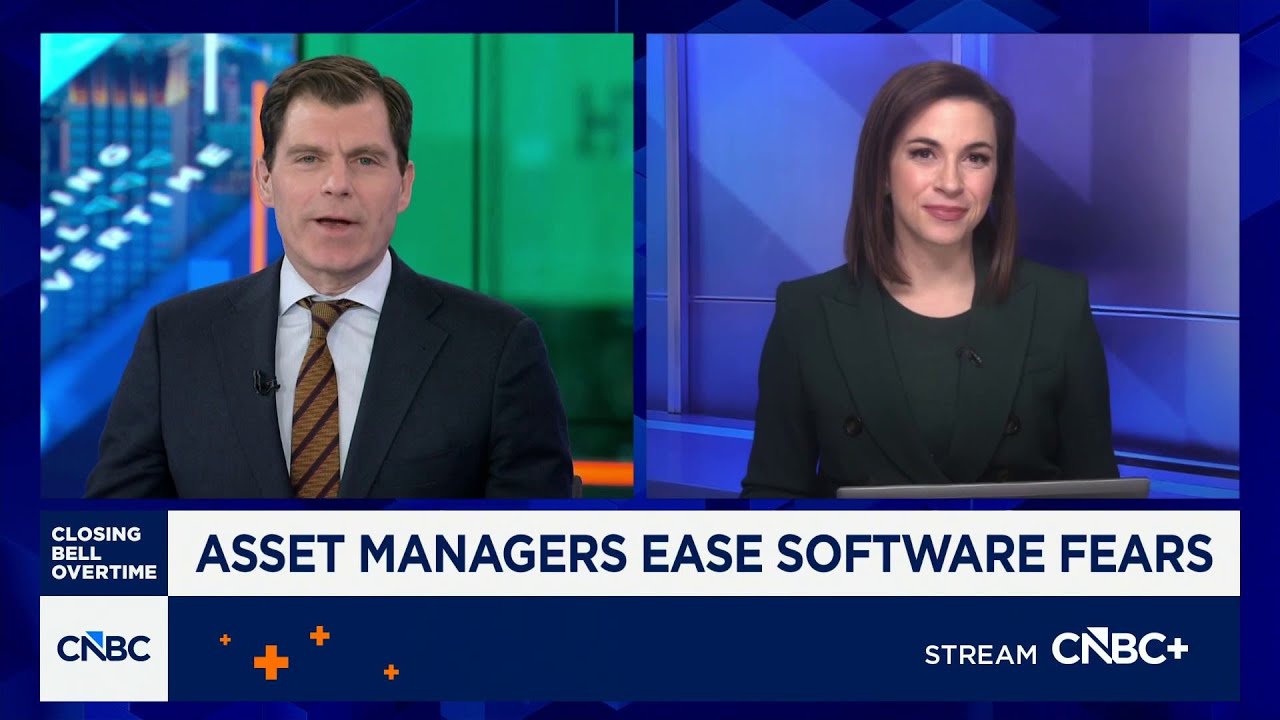
Task: Click the upper medium orange plus sign
Action: [319, 635]
